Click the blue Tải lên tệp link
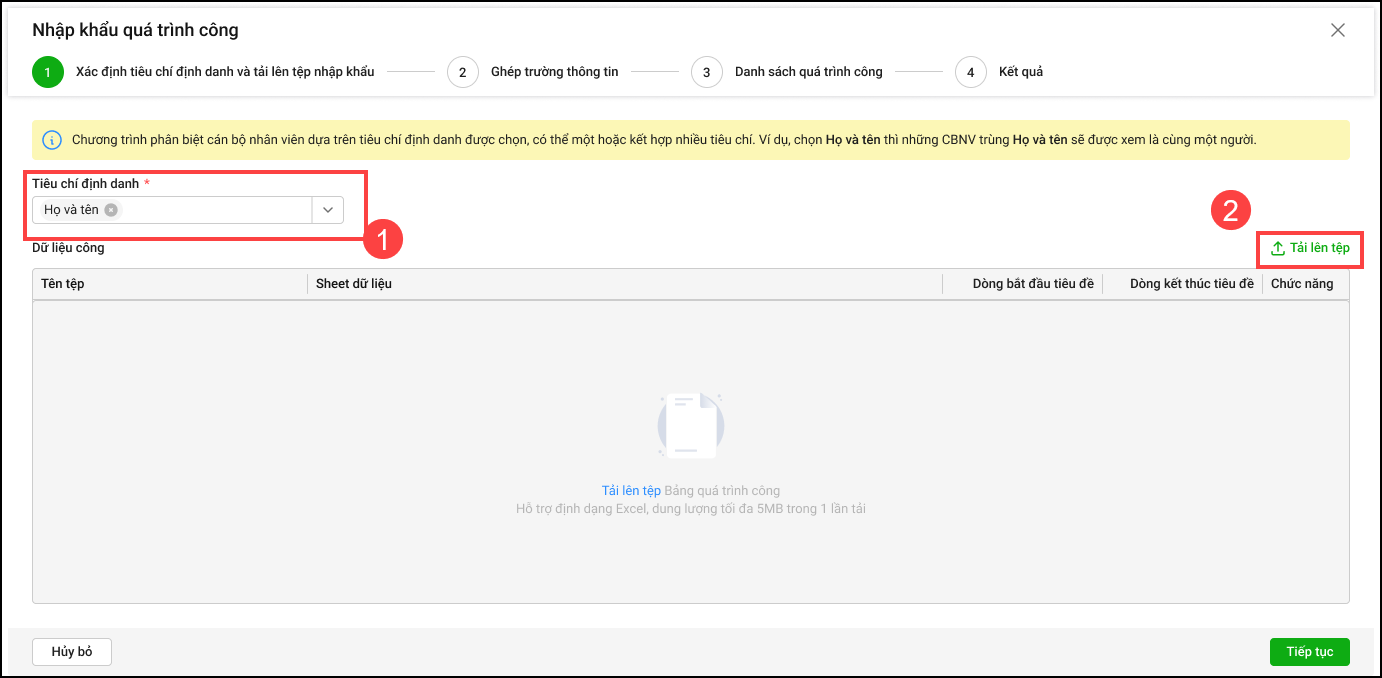This screenshot has height=678, width=1382. pyautogui.click(x=631, y=491)
